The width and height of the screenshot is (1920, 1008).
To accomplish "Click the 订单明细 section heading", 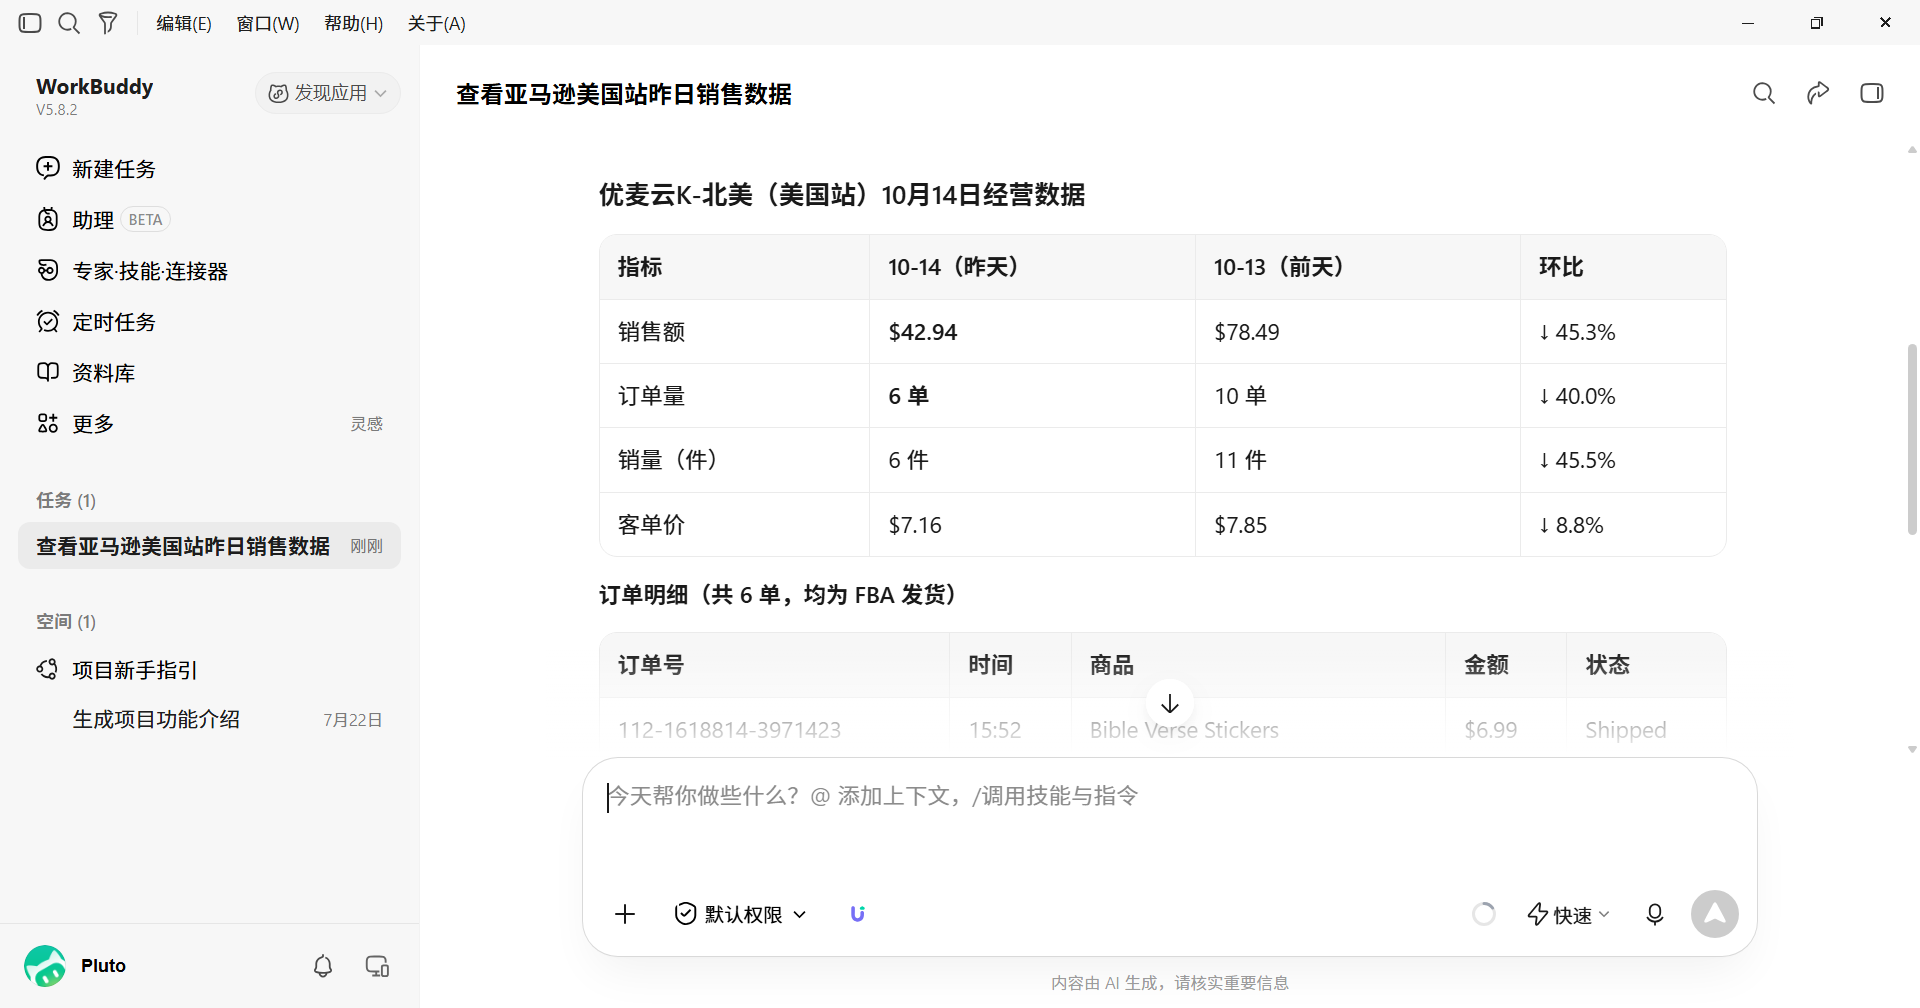I will point(782,595).
